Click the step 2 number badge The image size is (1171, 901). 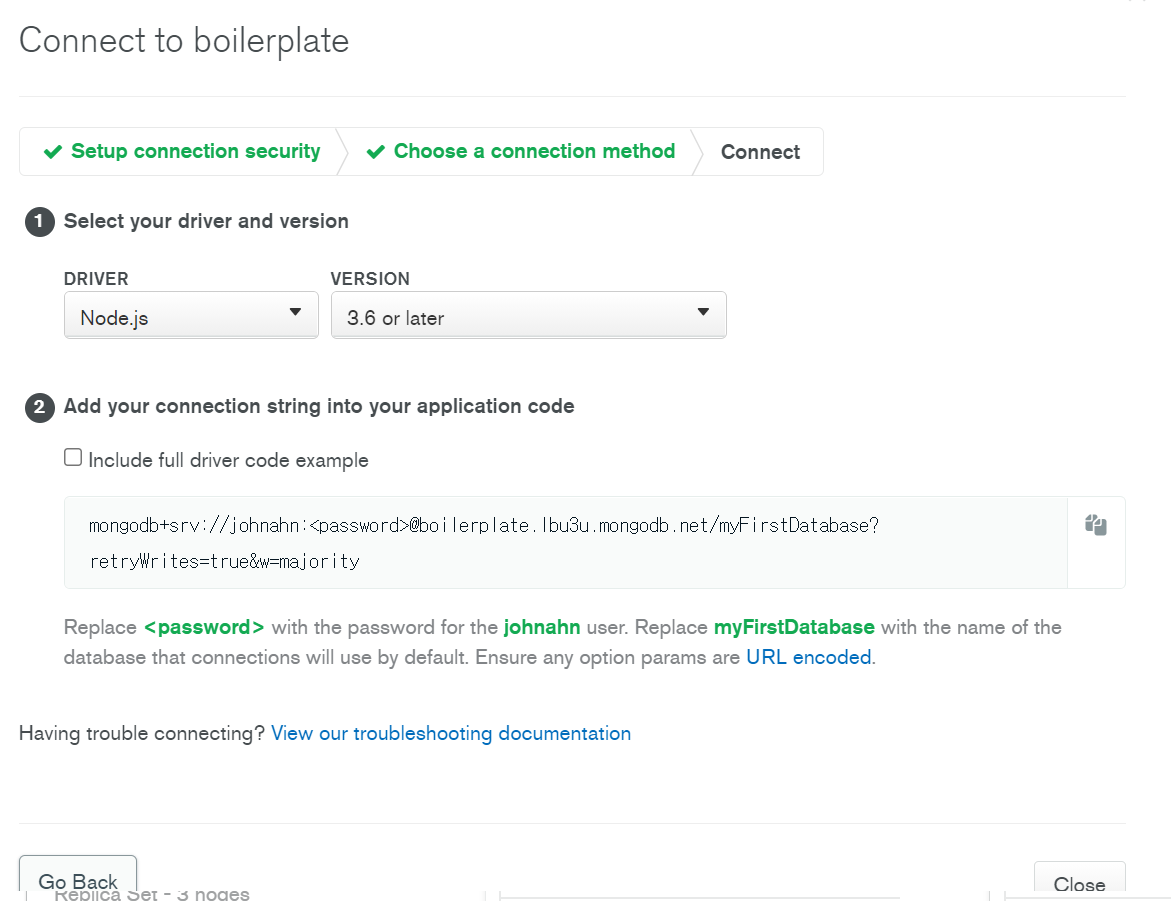tap(39, 407)
